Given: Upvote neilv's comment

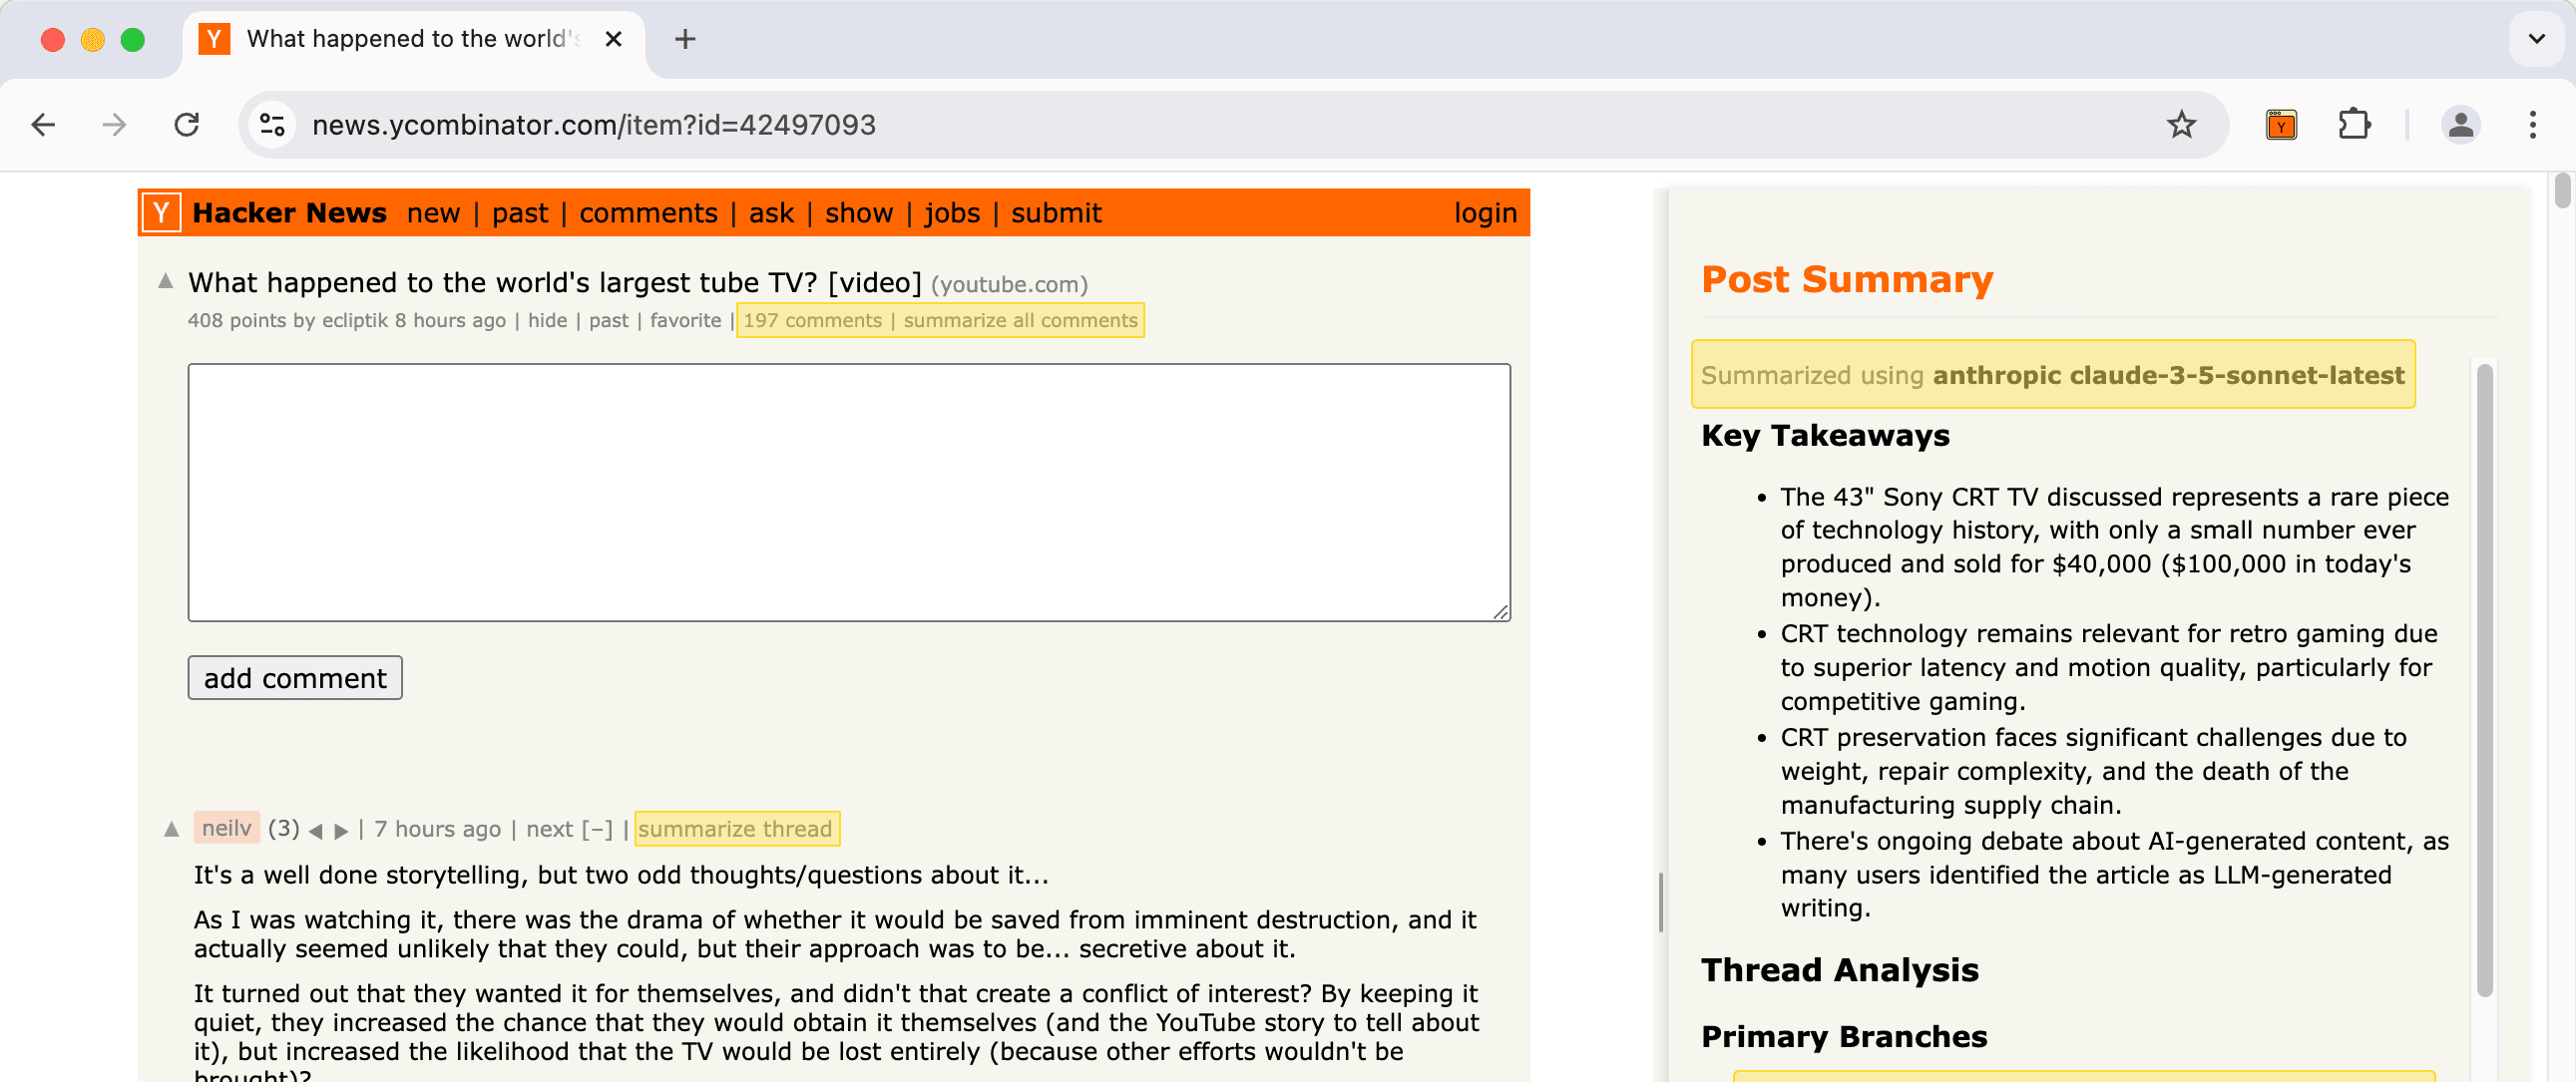Looking at the screenshot, I should pyautogui.click(x=173, y=827).
